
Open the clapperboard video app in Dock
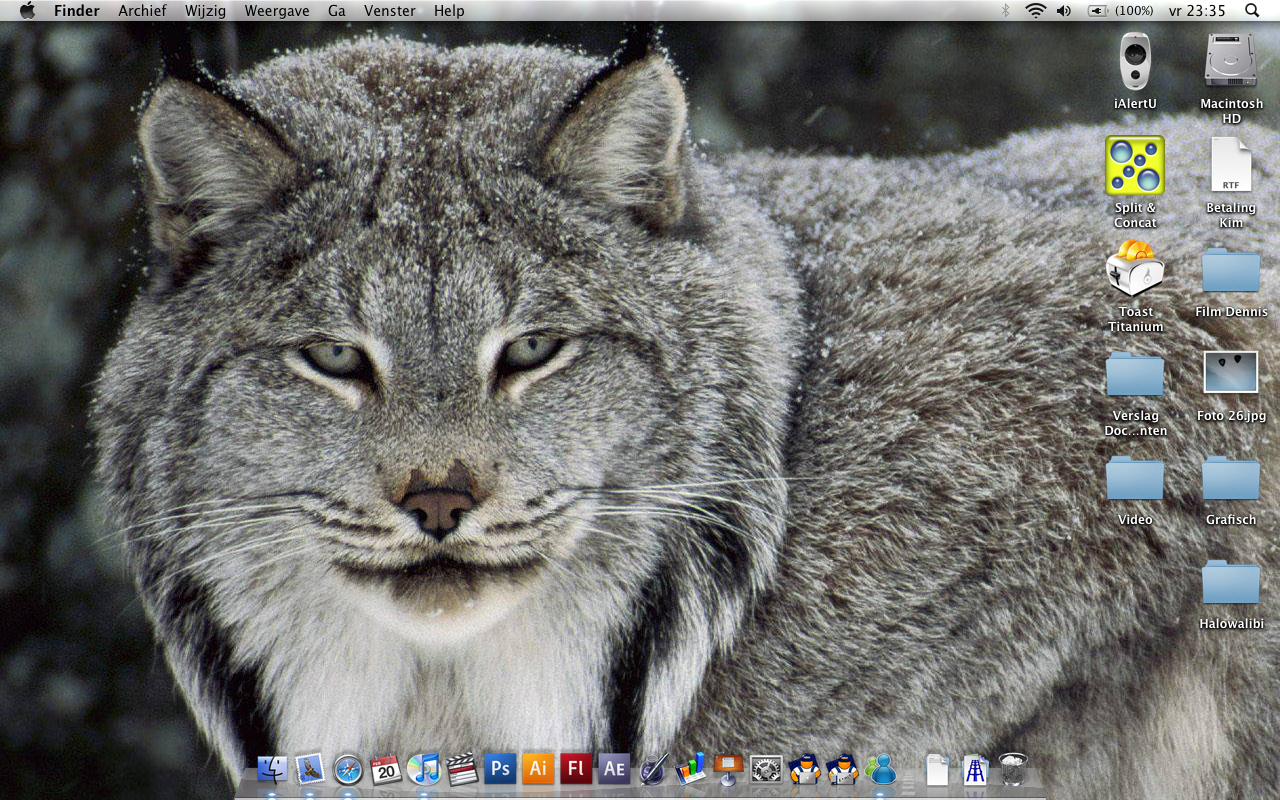[x=462, y=769]
